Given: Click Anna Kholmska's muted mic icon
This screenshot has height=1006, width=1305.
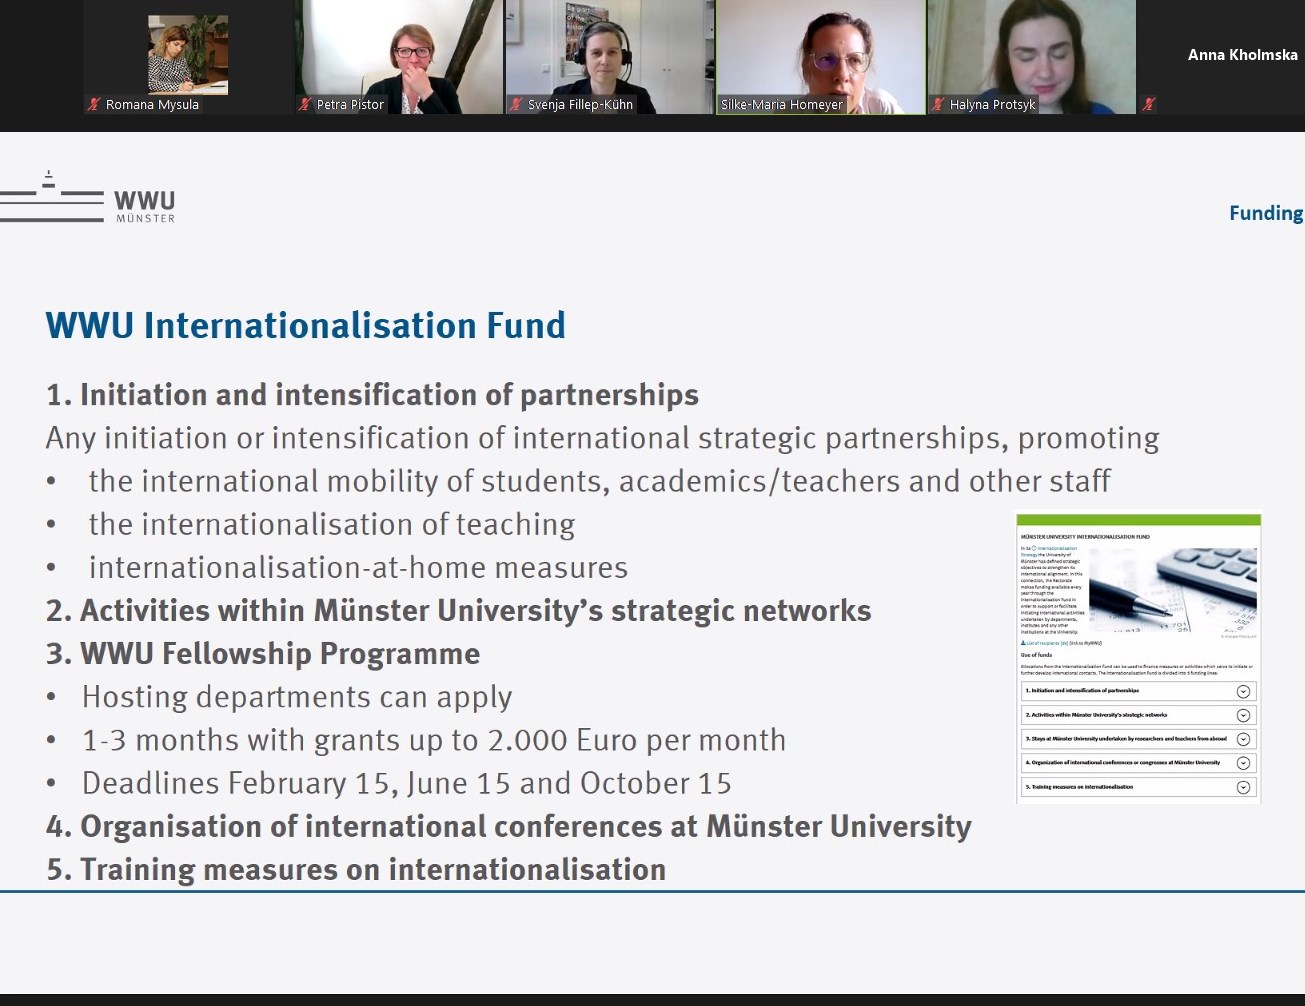Looking at the screenshot, I should (1149, 104).
